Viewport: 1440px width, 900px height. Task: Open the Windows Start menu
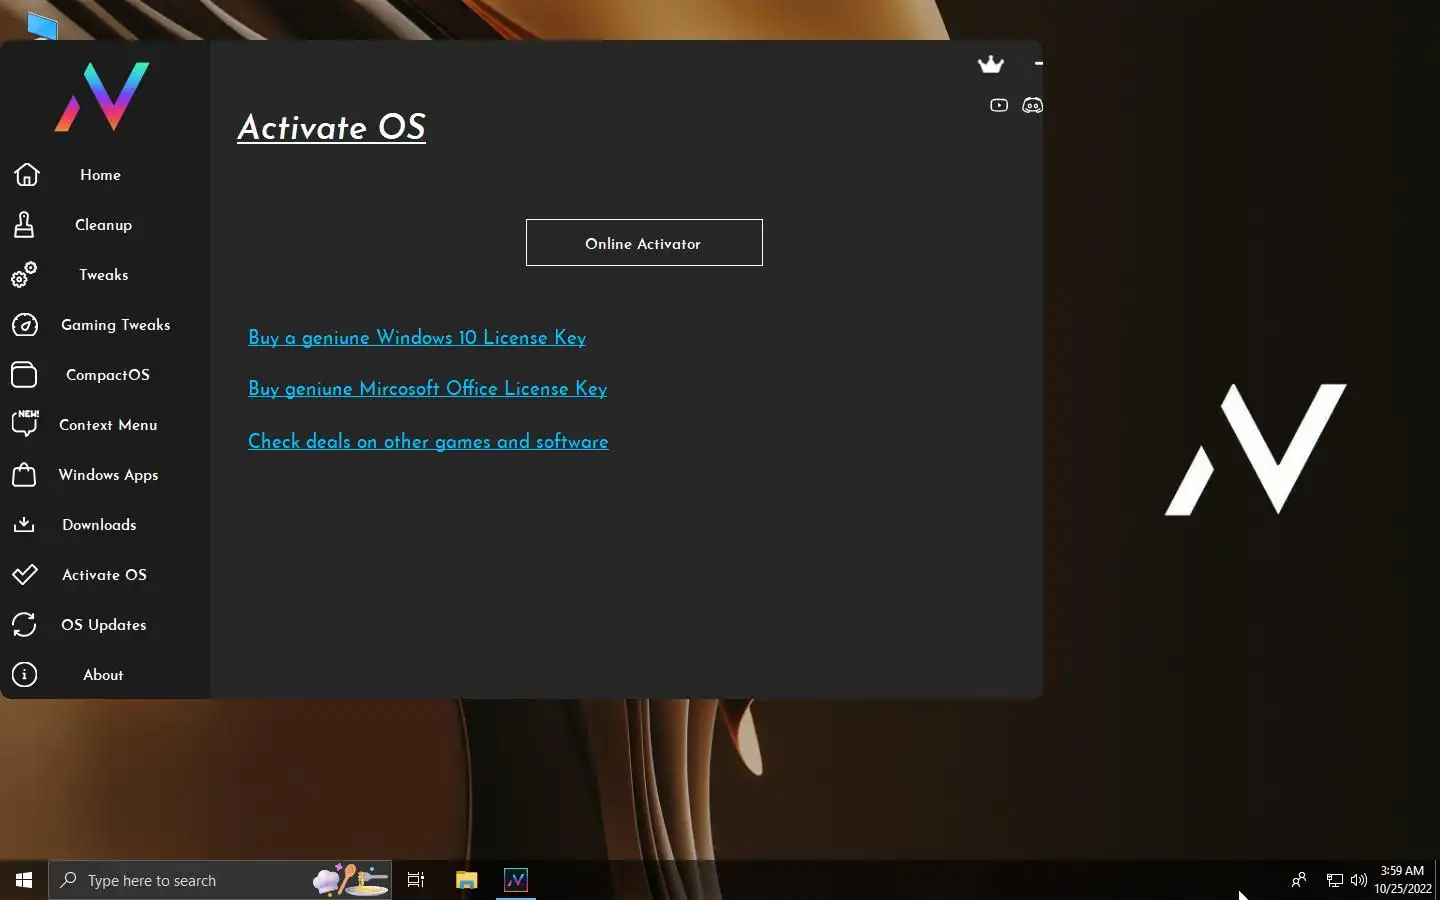[x=24, y=880]
